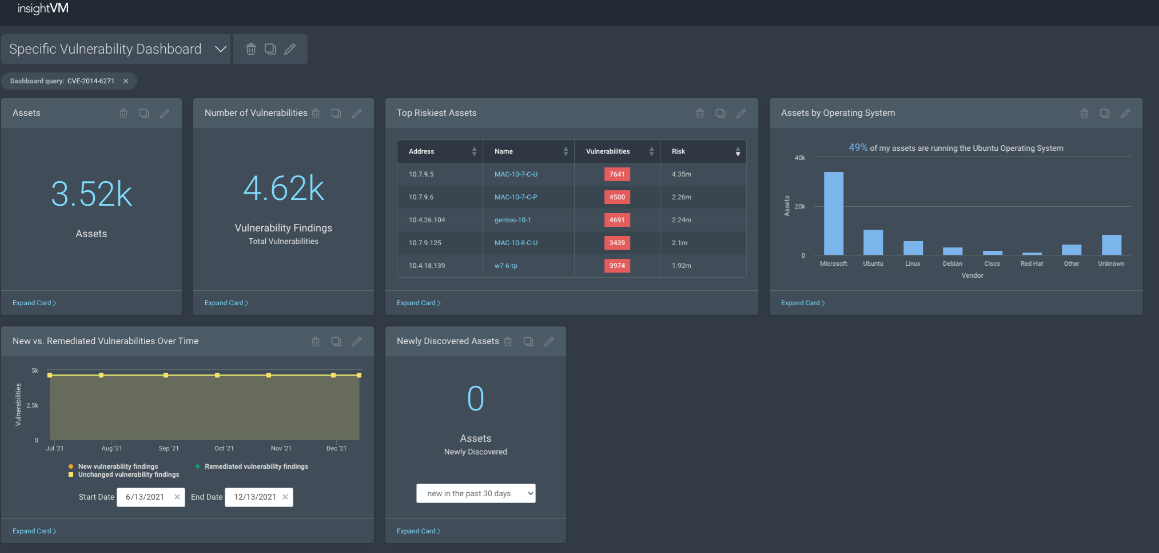This screenshot has height=553, width=1159.
Task: Delete the Specific Vulnerability Dashboard via trash icon
Action: click(x=251, y=49)
